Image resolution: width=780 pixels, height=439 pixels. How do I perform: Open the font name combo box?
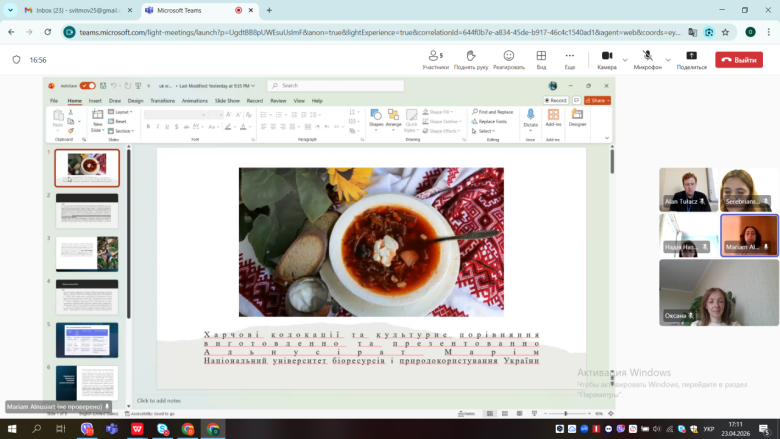tap(175, 115)
